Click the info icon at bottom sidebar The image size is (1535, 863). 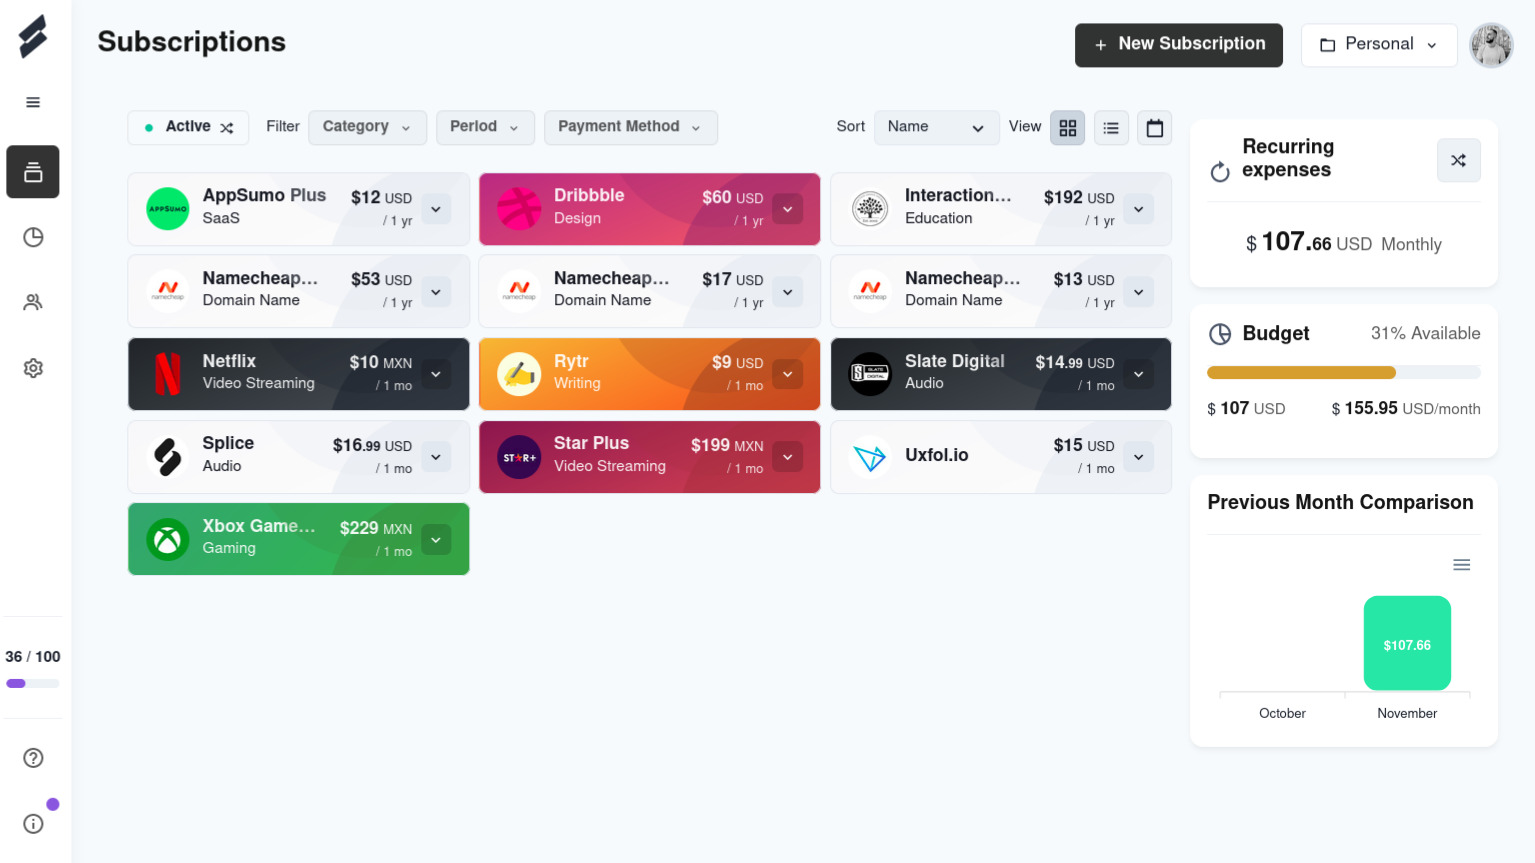pyautogui.click(x=32, y=823)
